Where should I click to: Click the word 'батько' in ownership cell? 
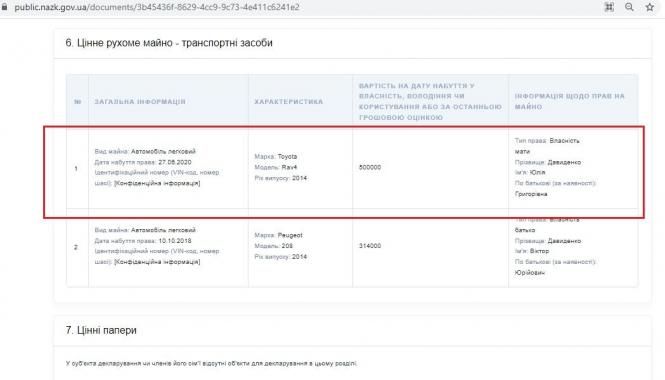(x=525, y=230)
